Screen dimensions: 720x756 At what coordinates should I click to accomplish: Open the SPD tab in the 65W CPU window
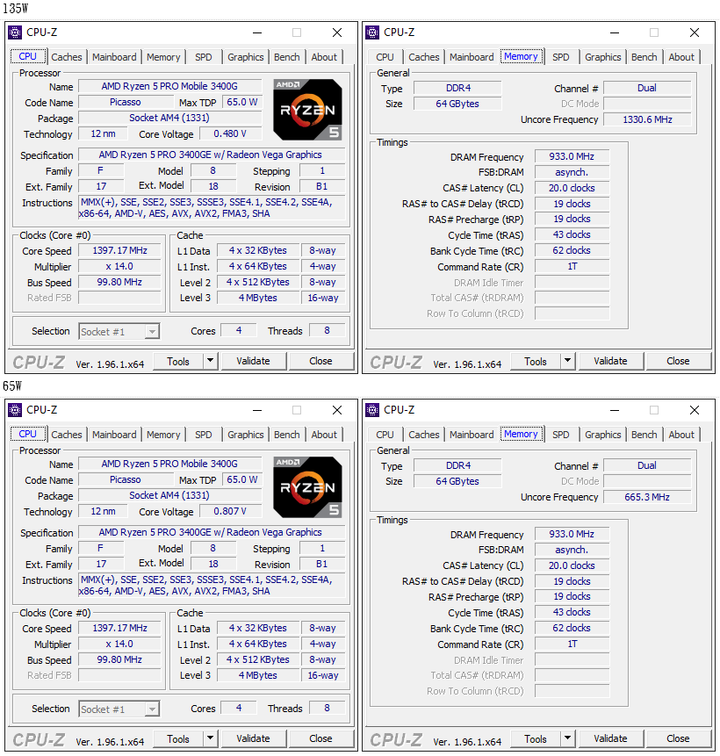click(x=204, y=434)
